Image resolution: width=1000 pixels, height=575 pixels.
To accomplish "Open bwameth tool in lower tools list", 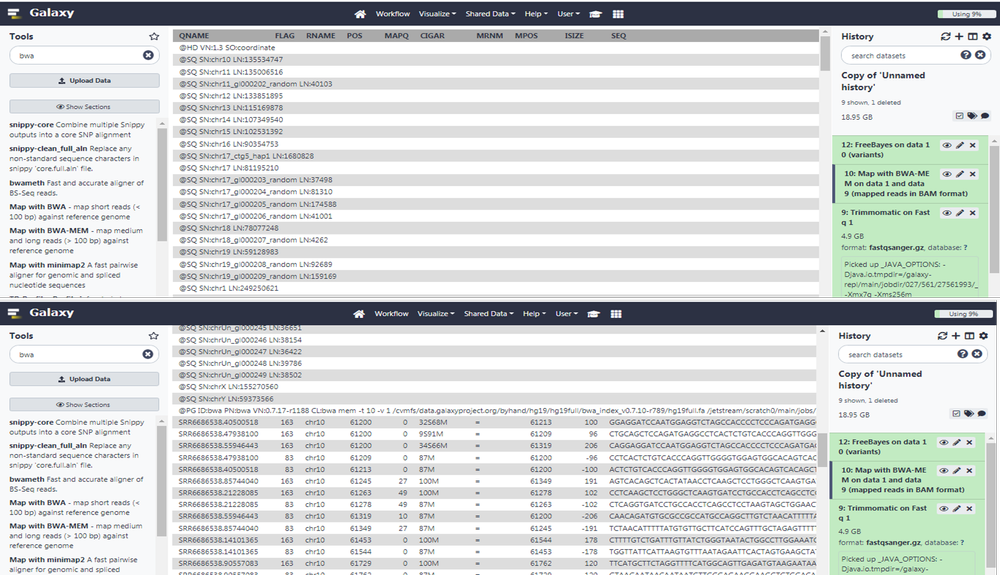I will click(27, 479).
